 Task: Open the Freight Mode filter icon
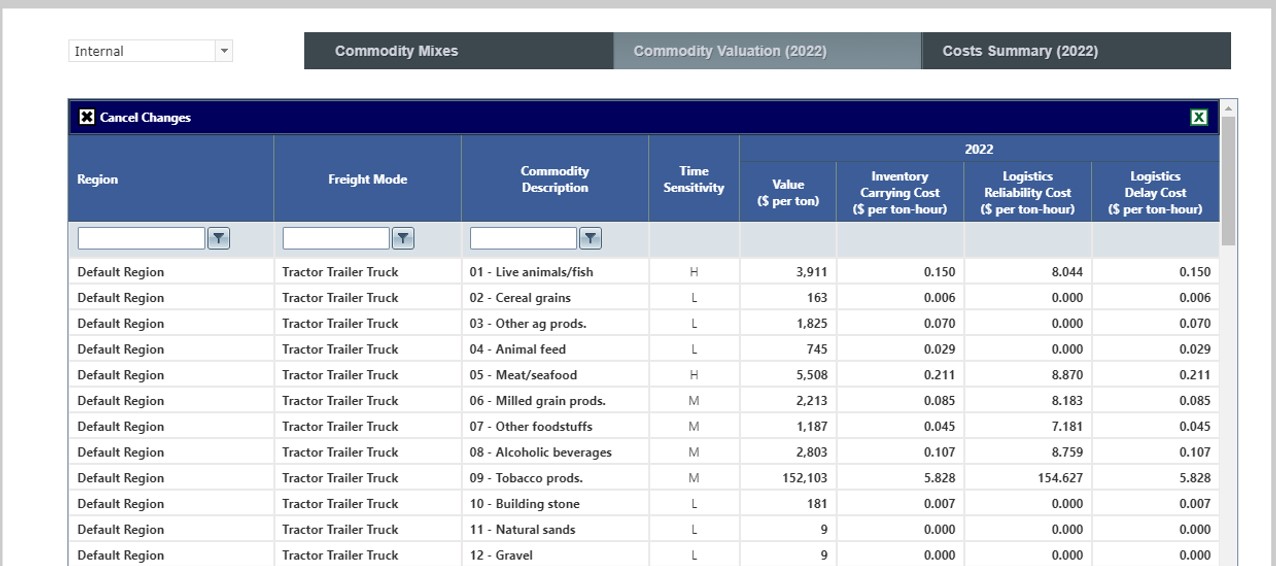coord(402,238)
